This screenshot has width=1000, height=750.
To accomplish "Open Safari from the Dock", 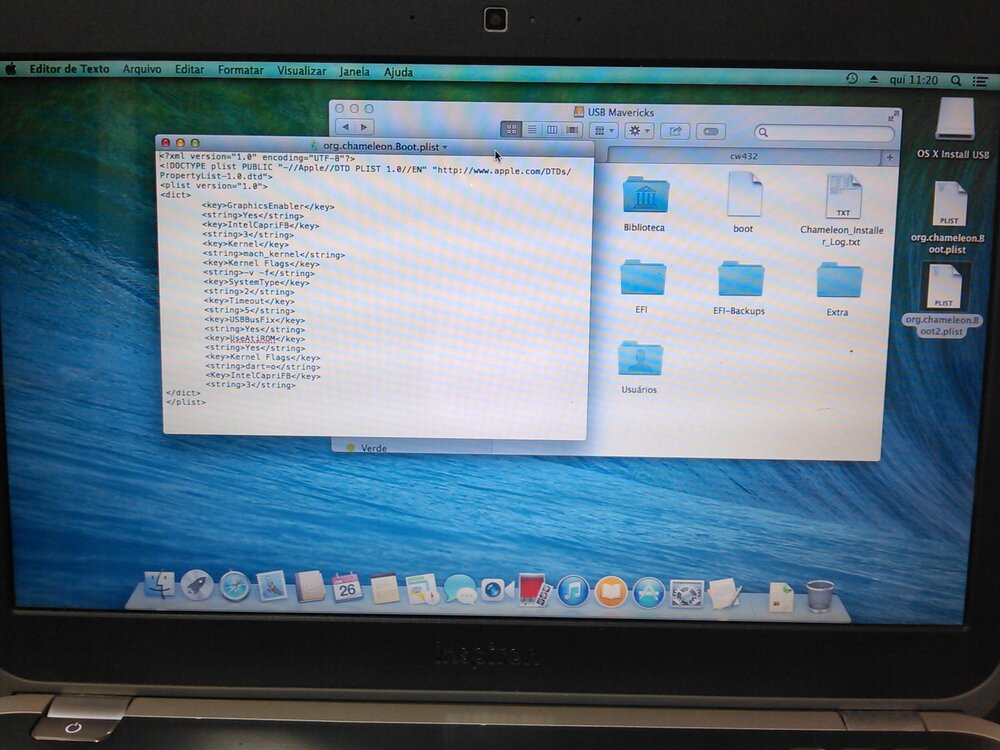I will tap(234, 586).
